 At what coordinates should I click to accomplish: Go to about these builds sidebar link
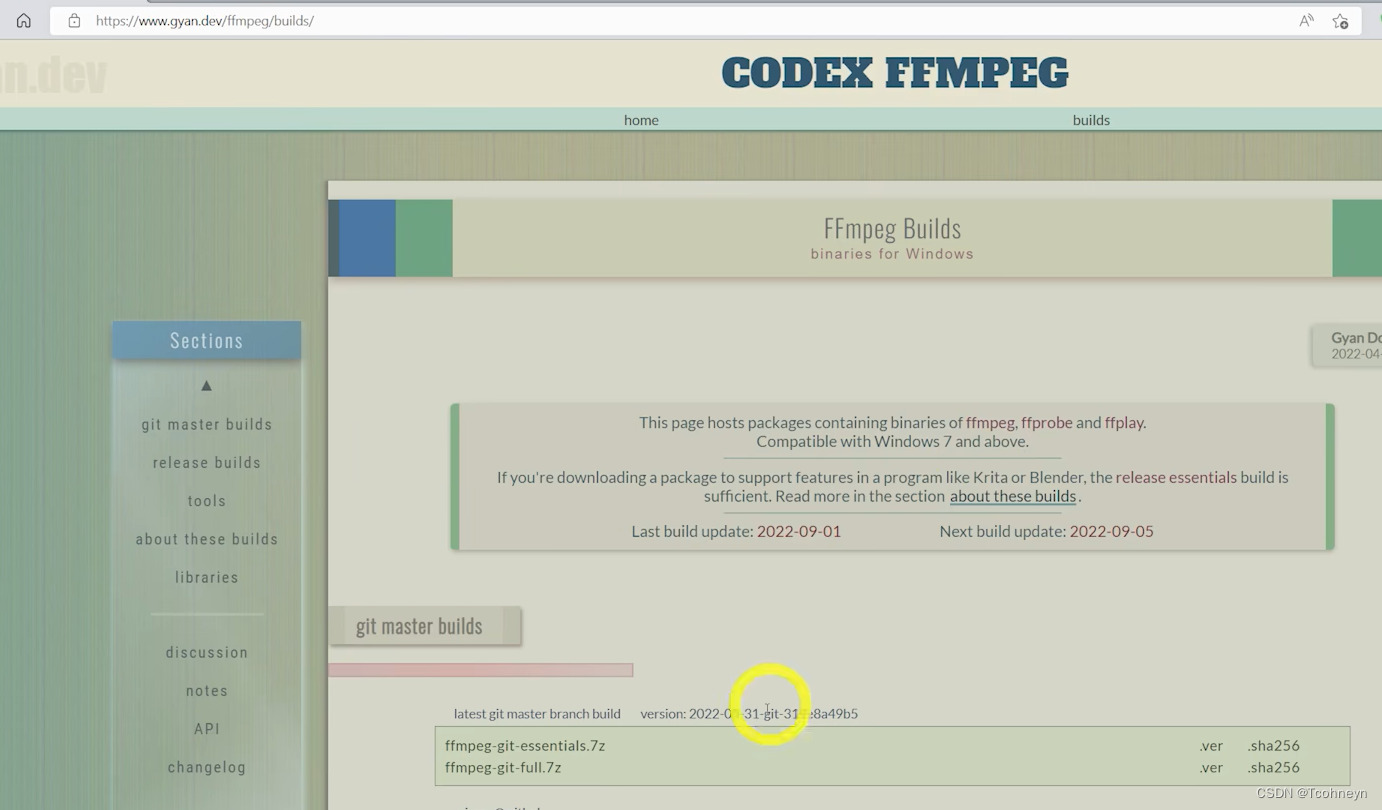pos(207,539)
